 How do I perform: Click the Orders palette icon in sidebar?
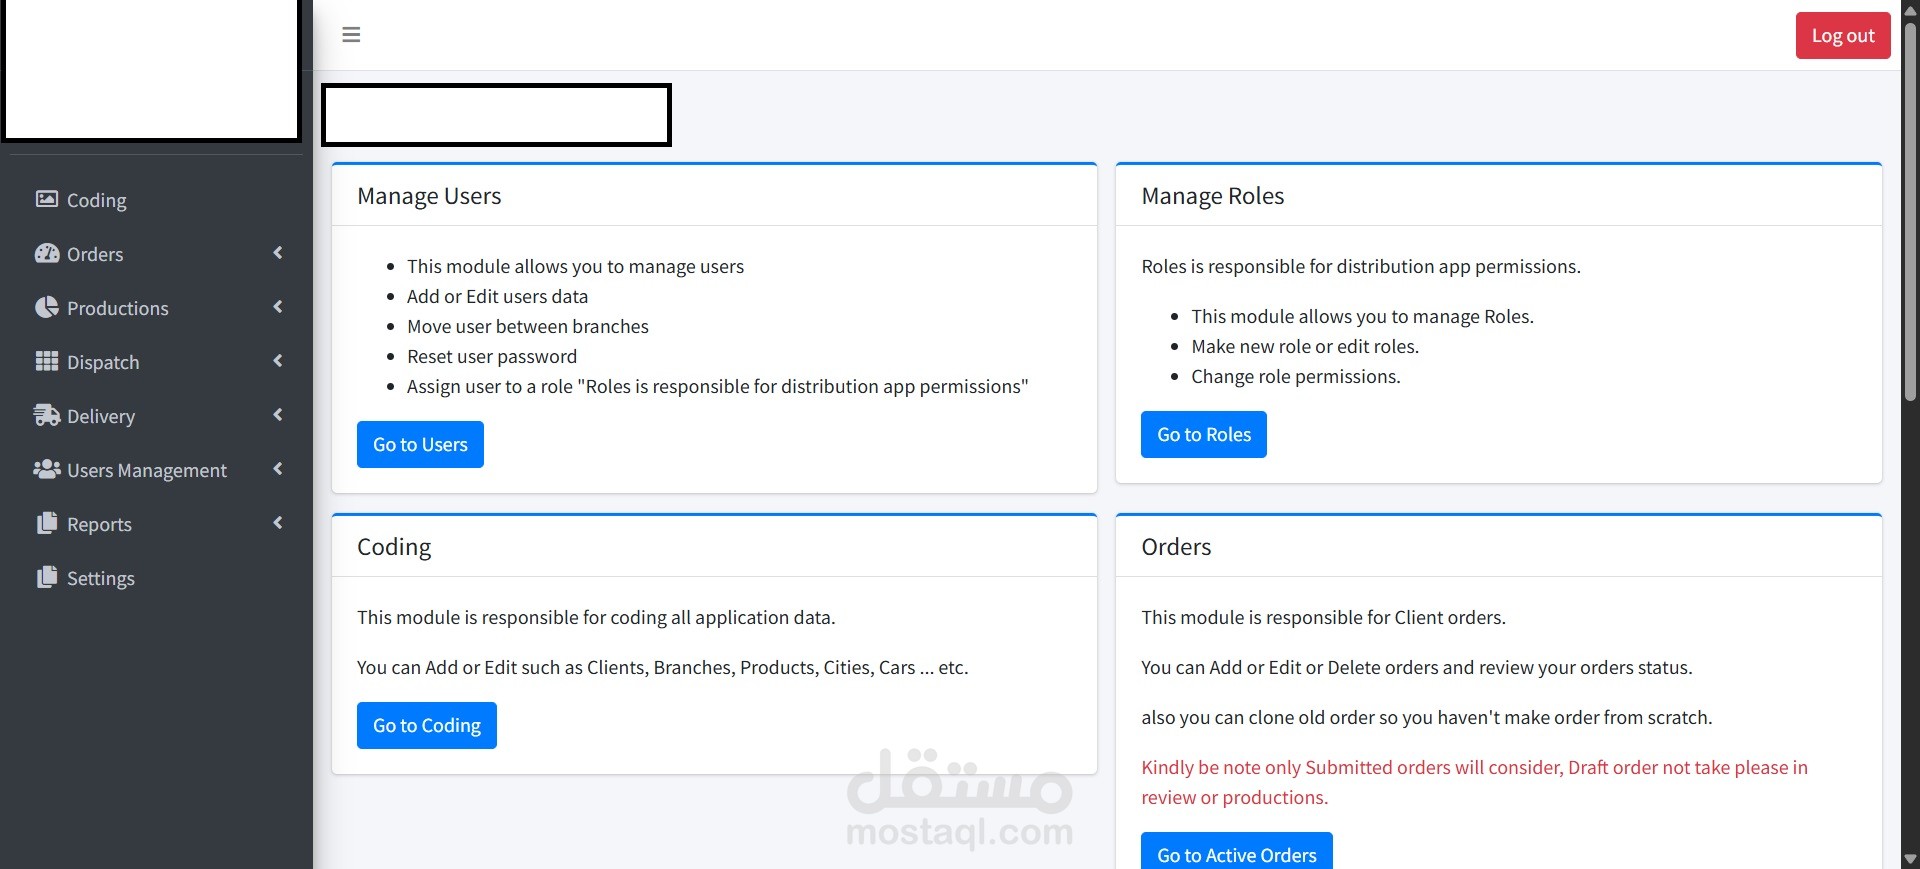tap(47, 253)
